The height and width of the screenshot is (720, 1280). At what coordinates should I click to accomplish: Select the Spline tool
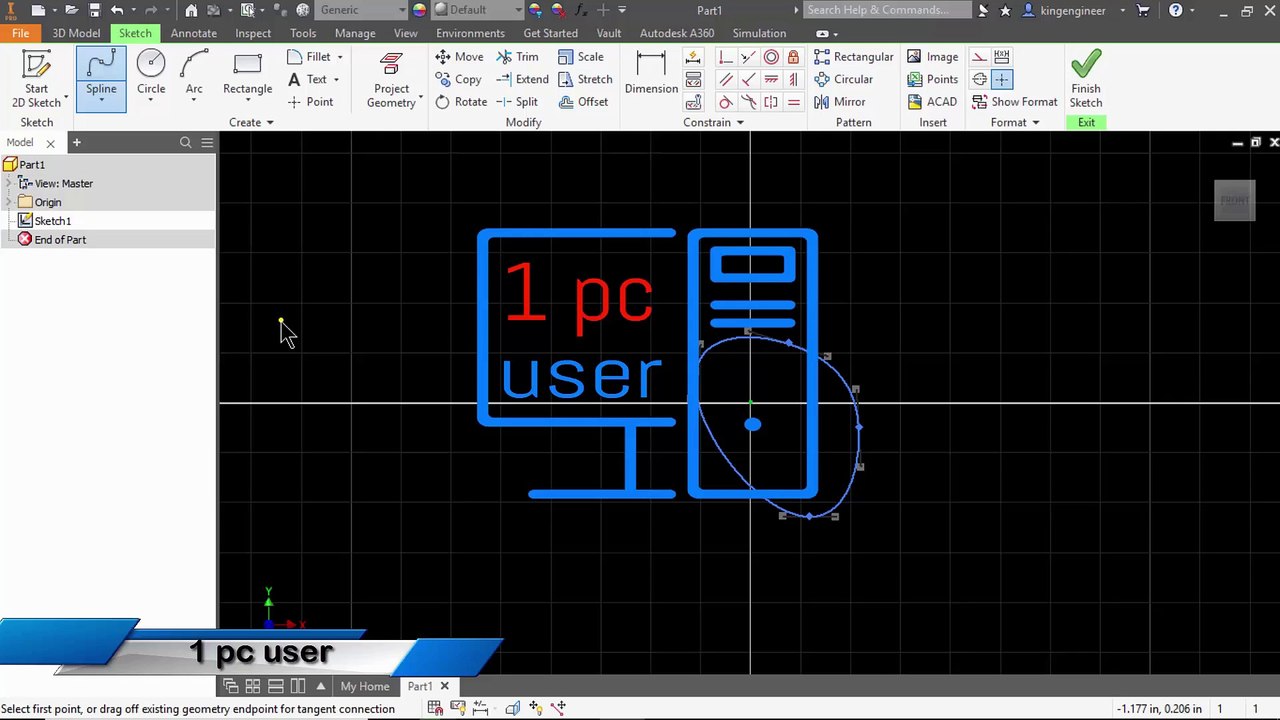[101, 77]
